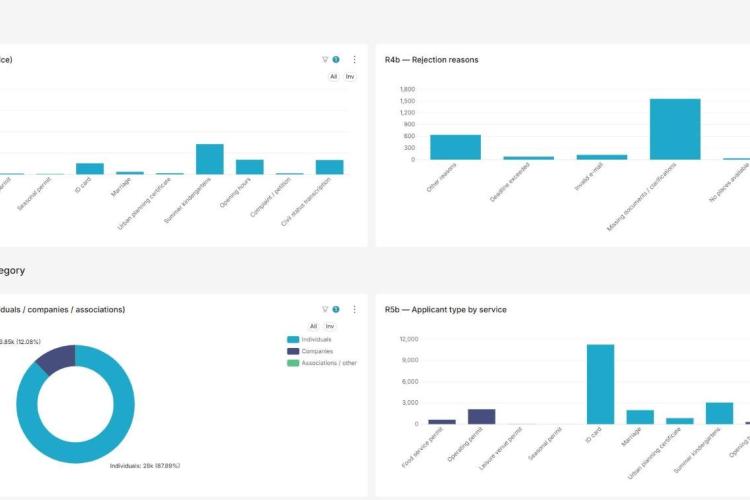Click the 'Individuals: 28k (87.89%)' donut label
The width and height of the screenshot is (750, 500).
tap(145, 466)
